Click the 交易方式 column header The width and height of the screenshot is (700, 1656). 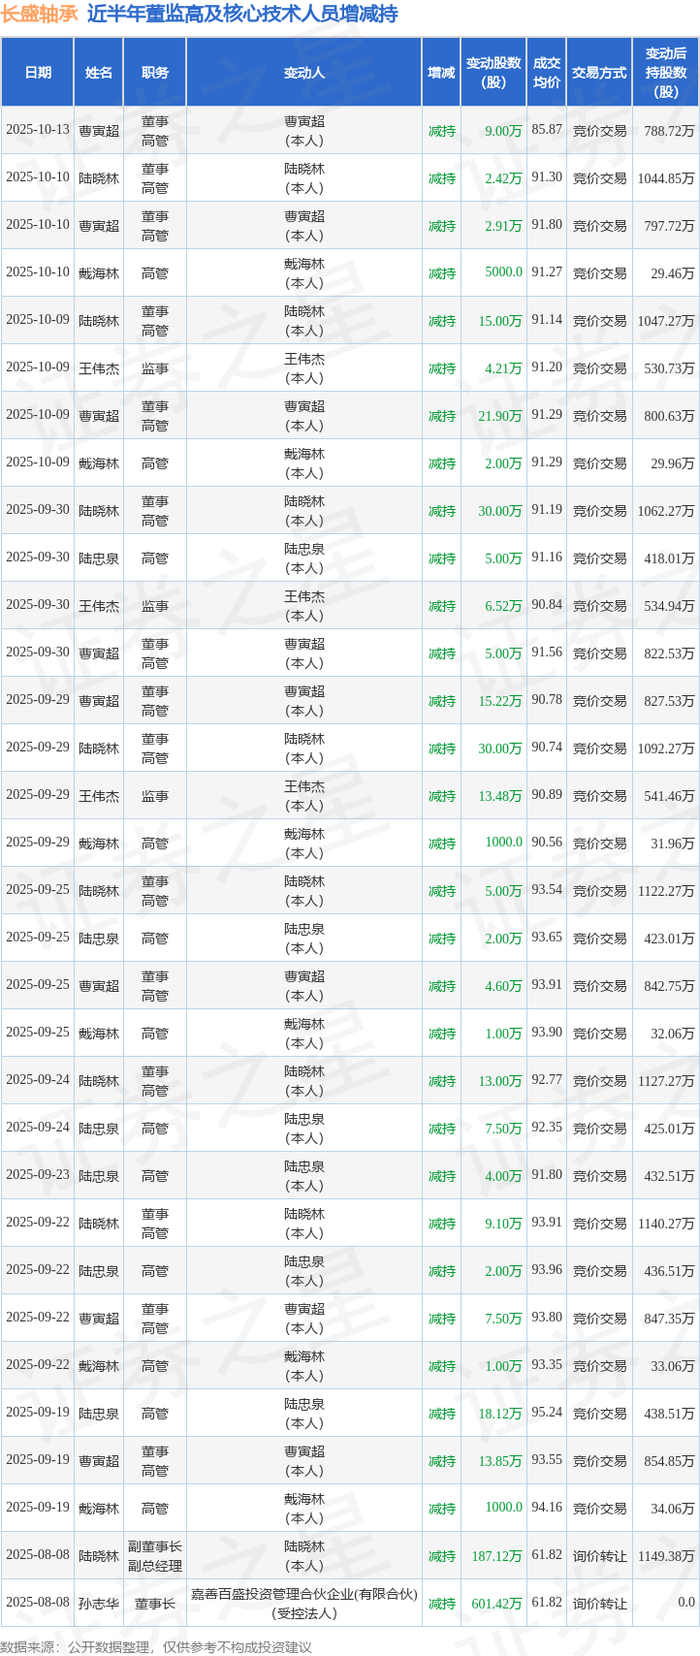tap(599, 73)
